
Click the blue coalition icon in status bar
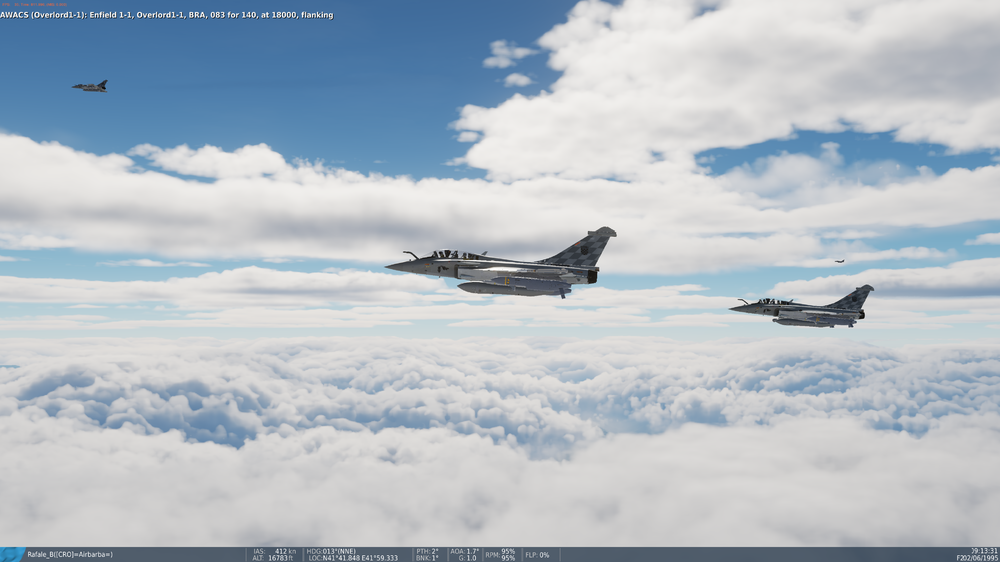pos(11,554)
